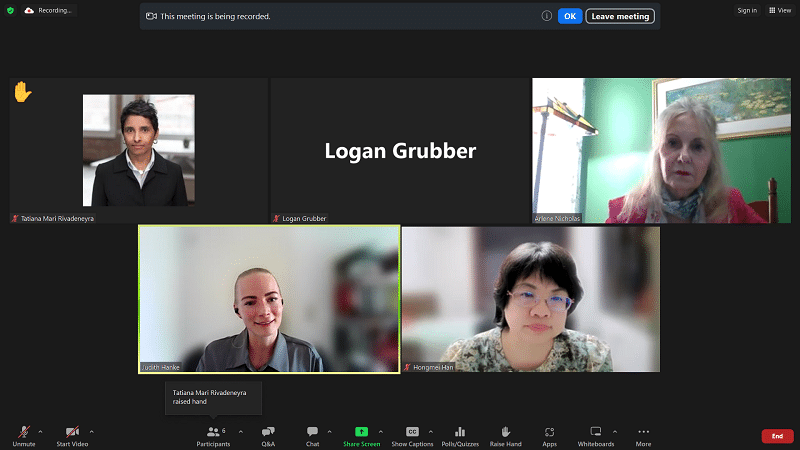This screenshot has height=450, width=800.
Task: Expand the arrow next to Start Video
Action: pos(90,431)
